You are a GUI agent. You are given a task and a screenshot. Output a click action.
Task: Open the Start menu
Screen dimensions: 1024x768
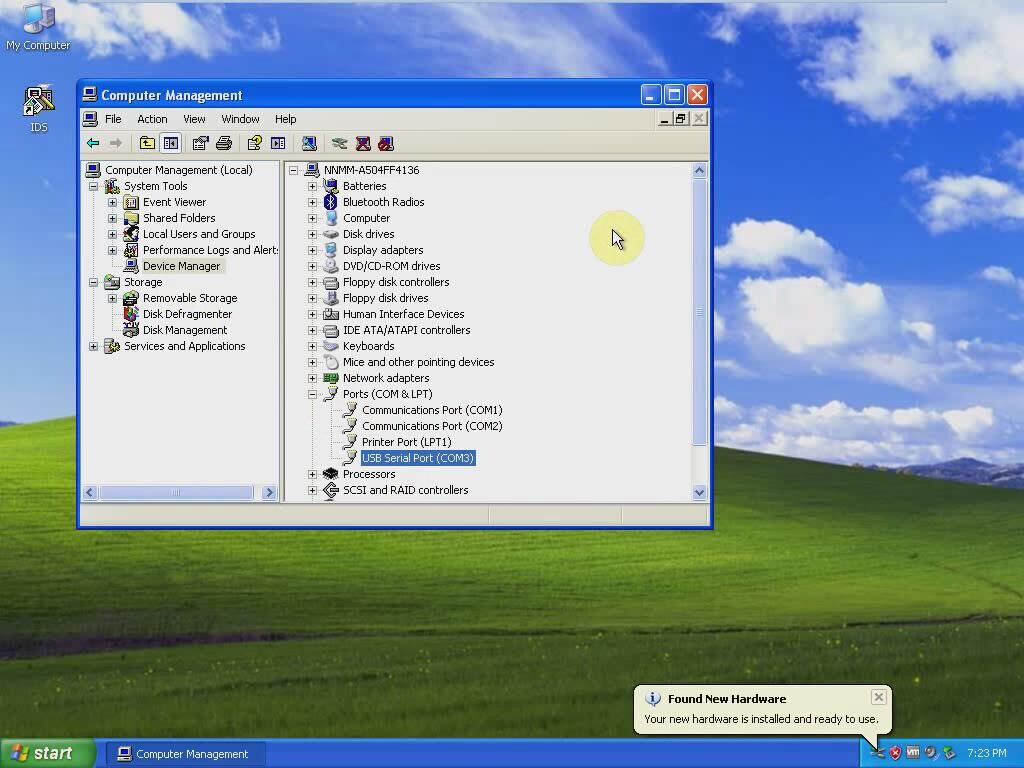[48, 754]
